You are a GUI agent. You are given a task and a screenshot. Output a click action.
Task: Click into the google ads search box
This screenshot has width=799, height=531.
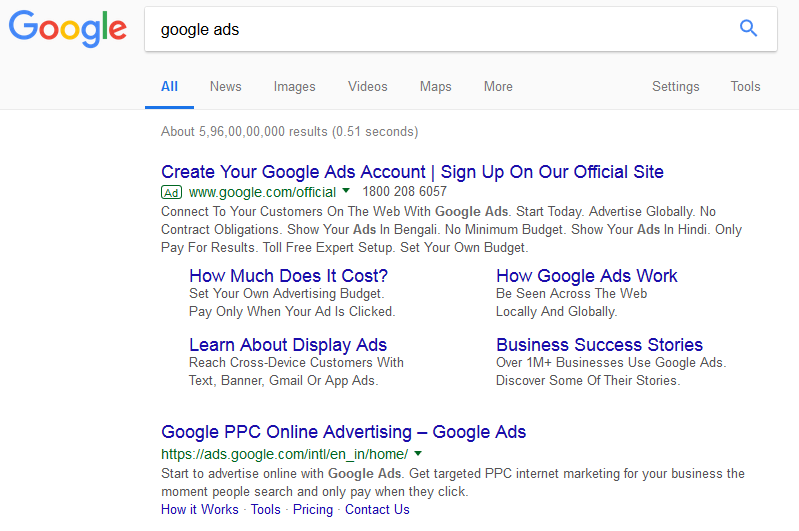pos(438,29)
